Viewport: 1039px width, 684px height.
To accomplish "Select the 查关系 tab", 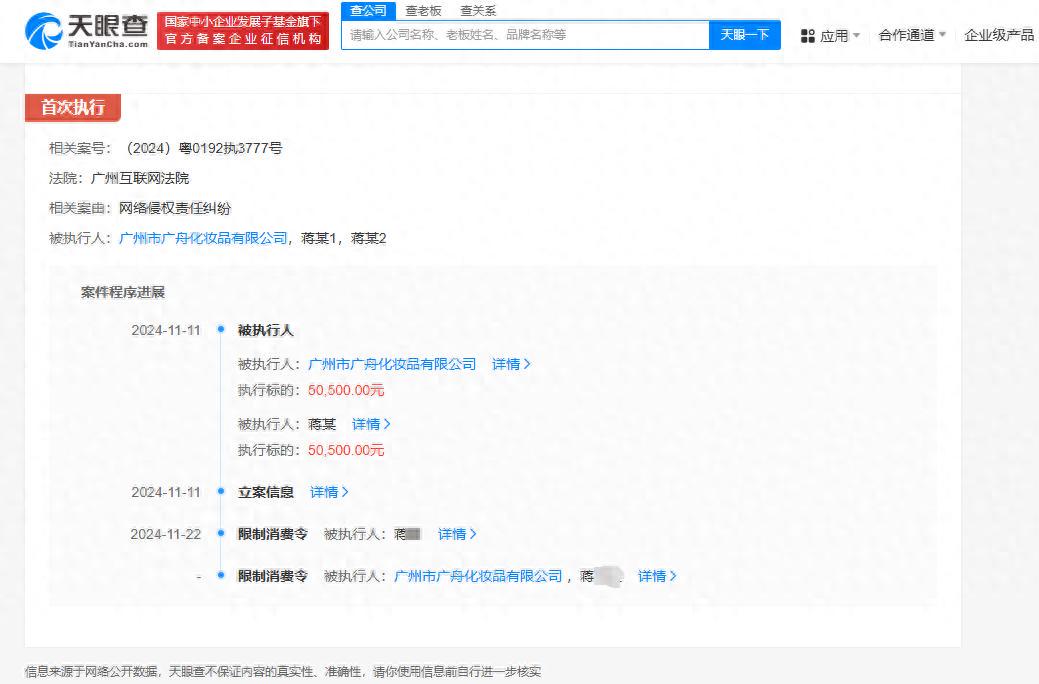I will [477, 11].
